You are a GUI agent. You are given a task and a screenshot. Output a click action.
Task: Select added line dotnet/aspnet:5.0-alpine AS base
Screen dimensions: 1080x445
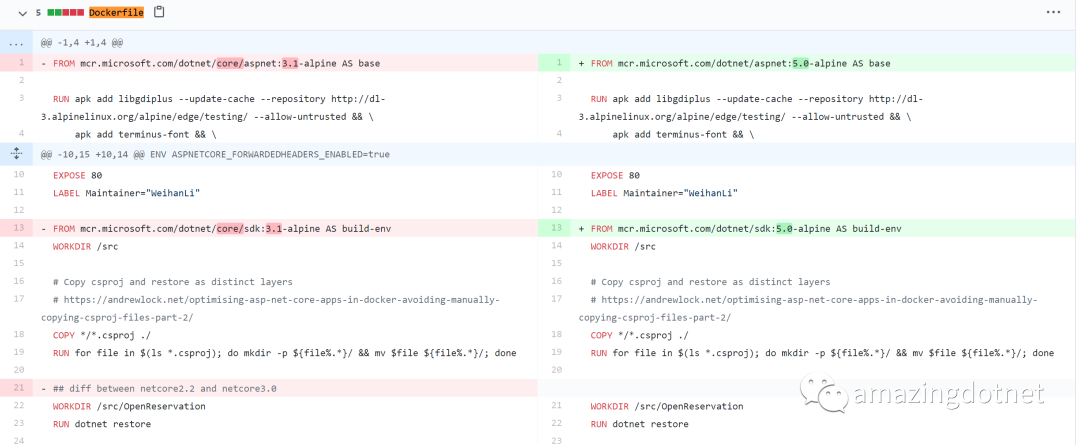pyautogui.click(x=823, y=63)
